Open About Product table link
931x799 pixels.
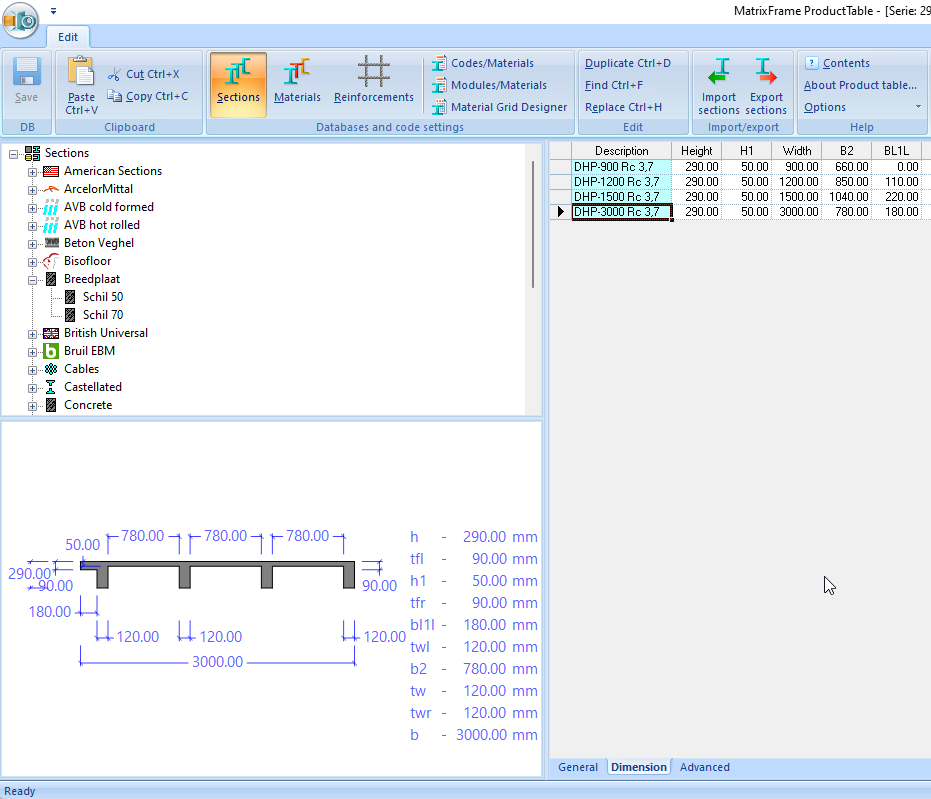[x=860, y=85]
